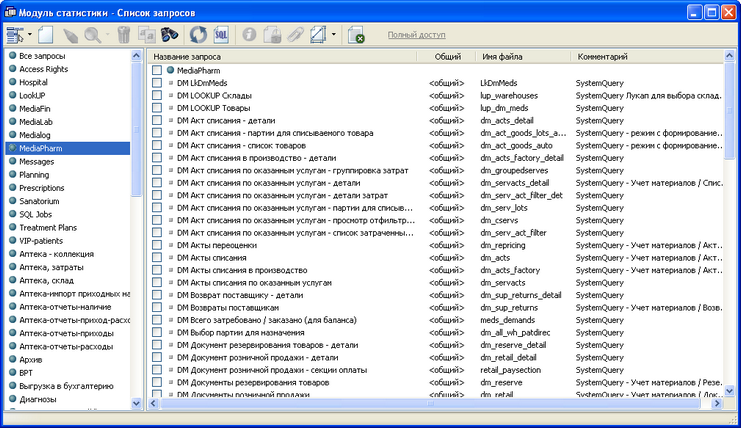Select the 'Выгрузка в бухгалтерию' category
Viewport: 741px width, 428px height.
point(66,386)
